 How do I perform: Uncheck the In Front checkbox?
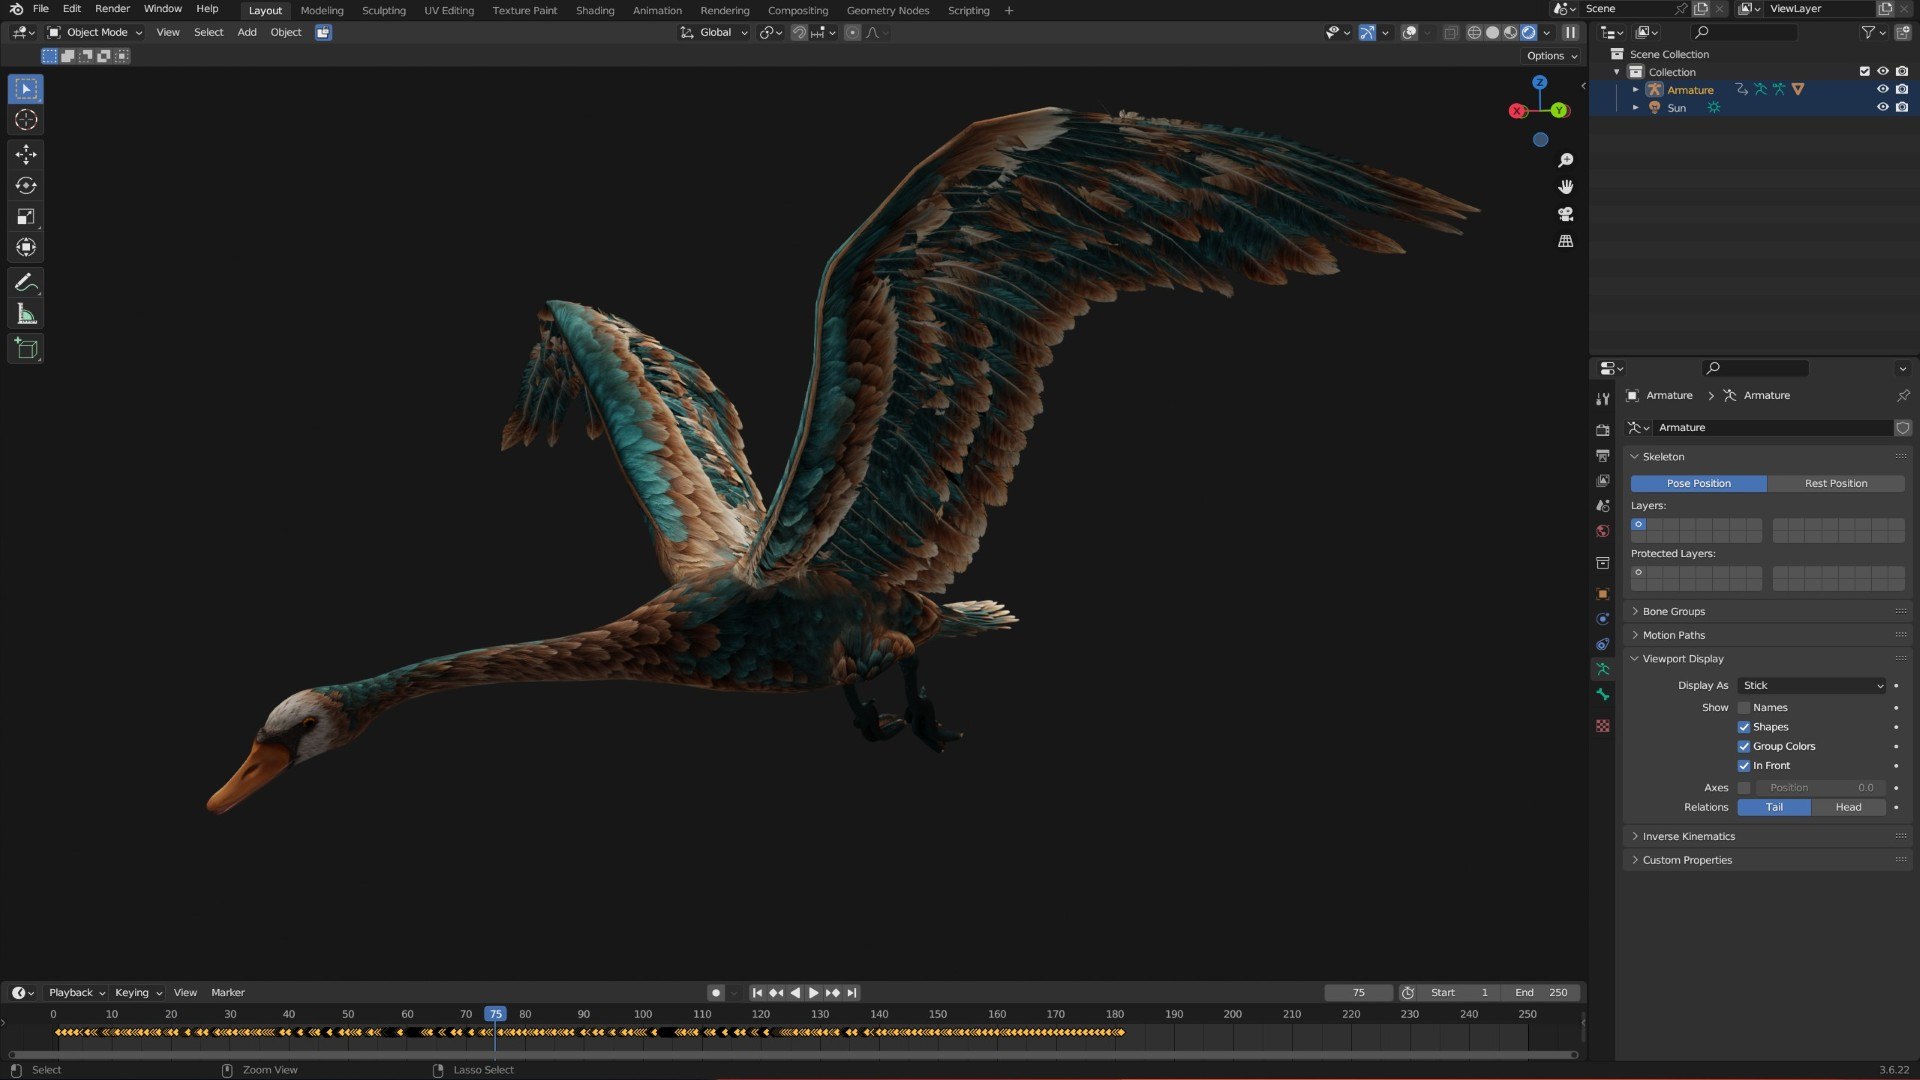1744,766
